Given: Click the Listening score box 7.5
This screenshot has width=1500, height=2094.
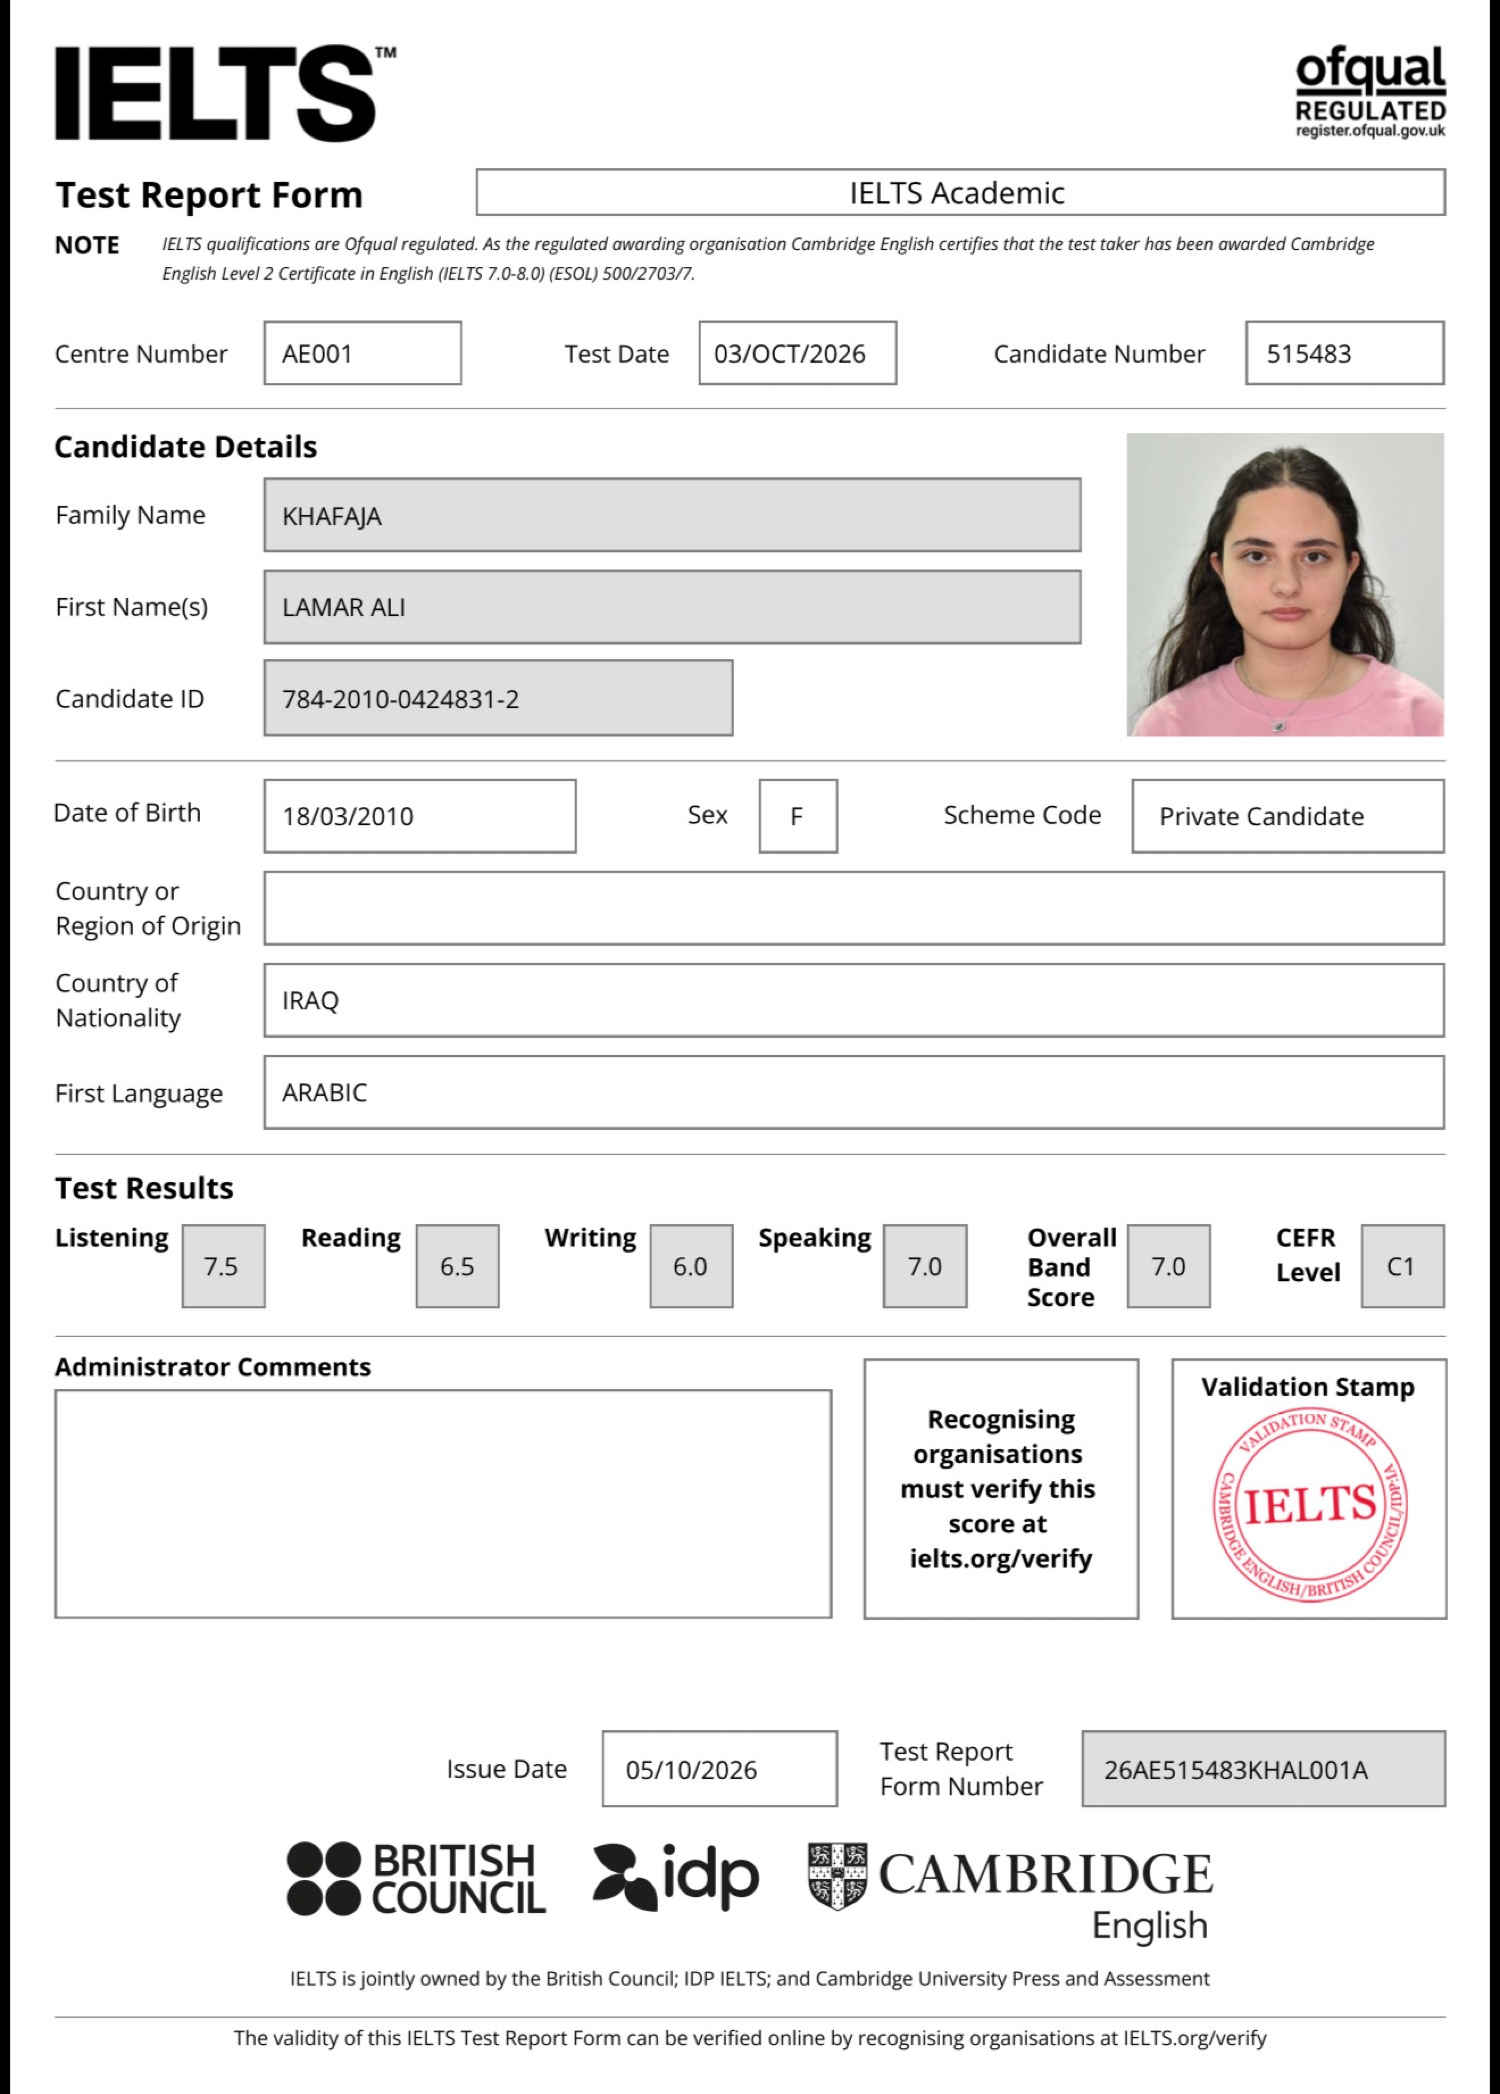Looking at the screenshot, I should (x=223, y=1266).
